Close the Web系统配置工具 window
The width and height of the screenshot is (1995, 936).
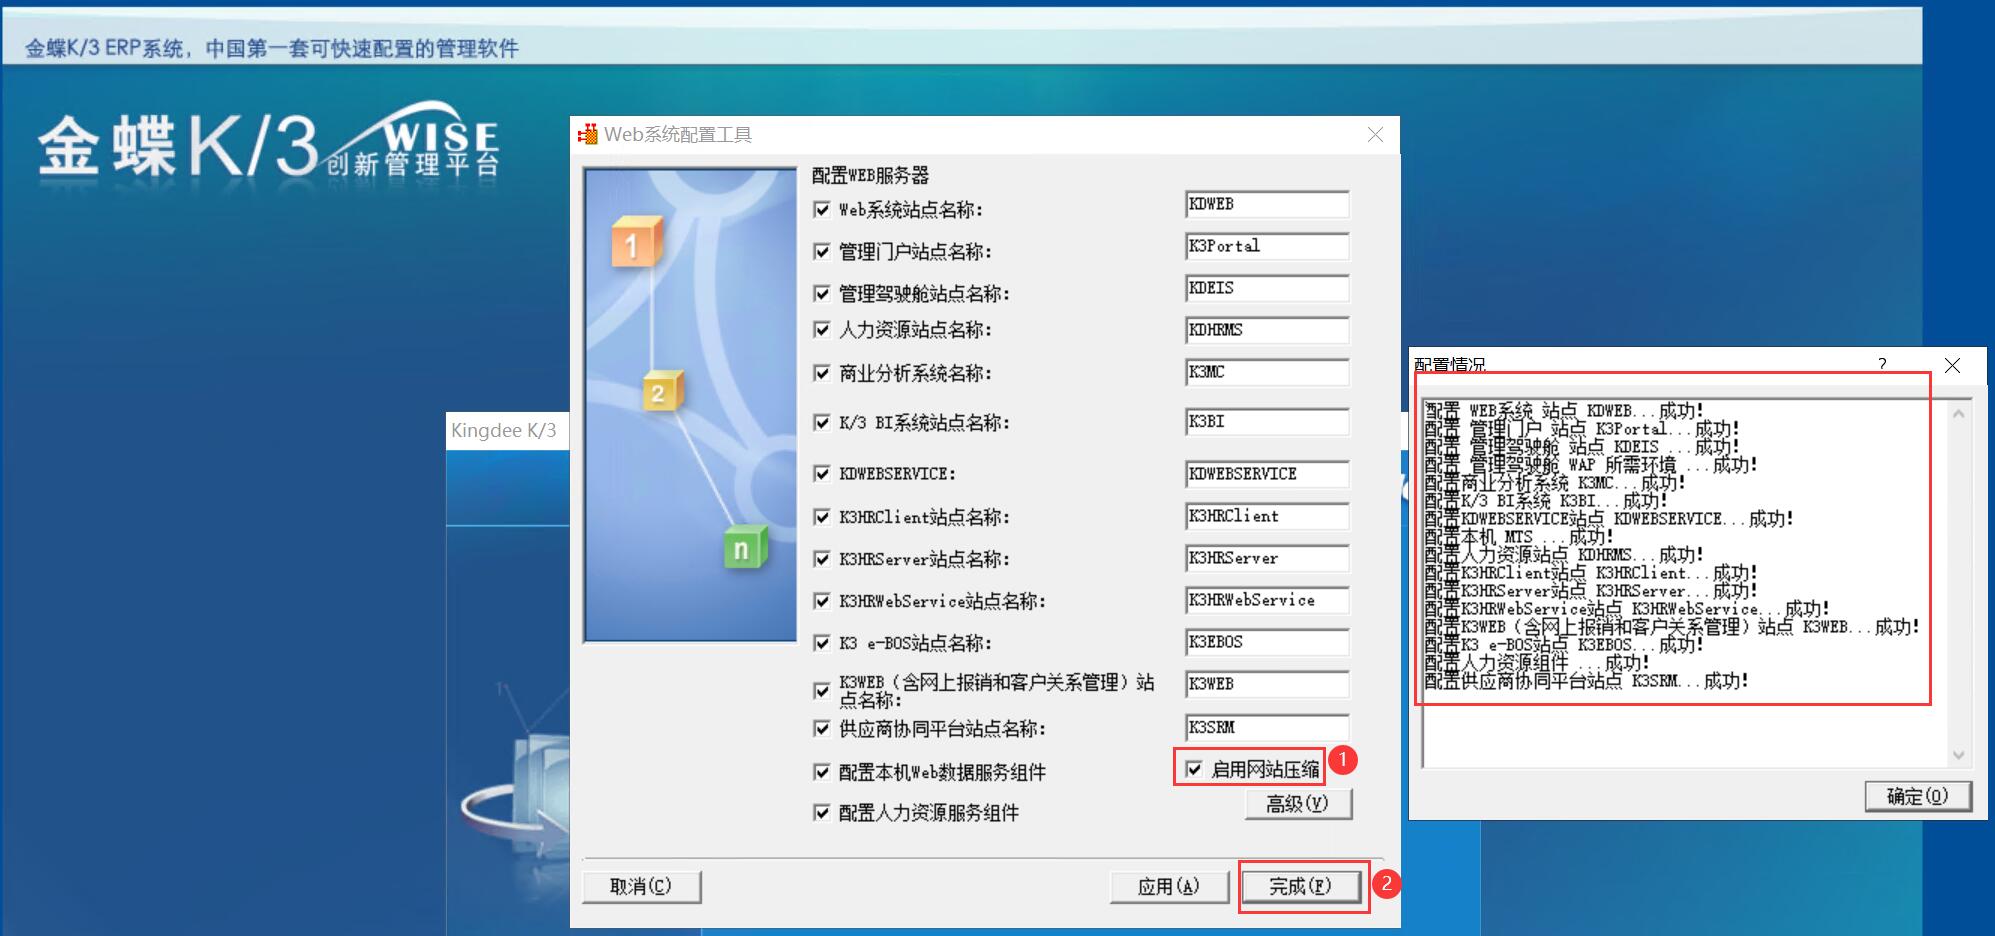tap(1376, 134)
